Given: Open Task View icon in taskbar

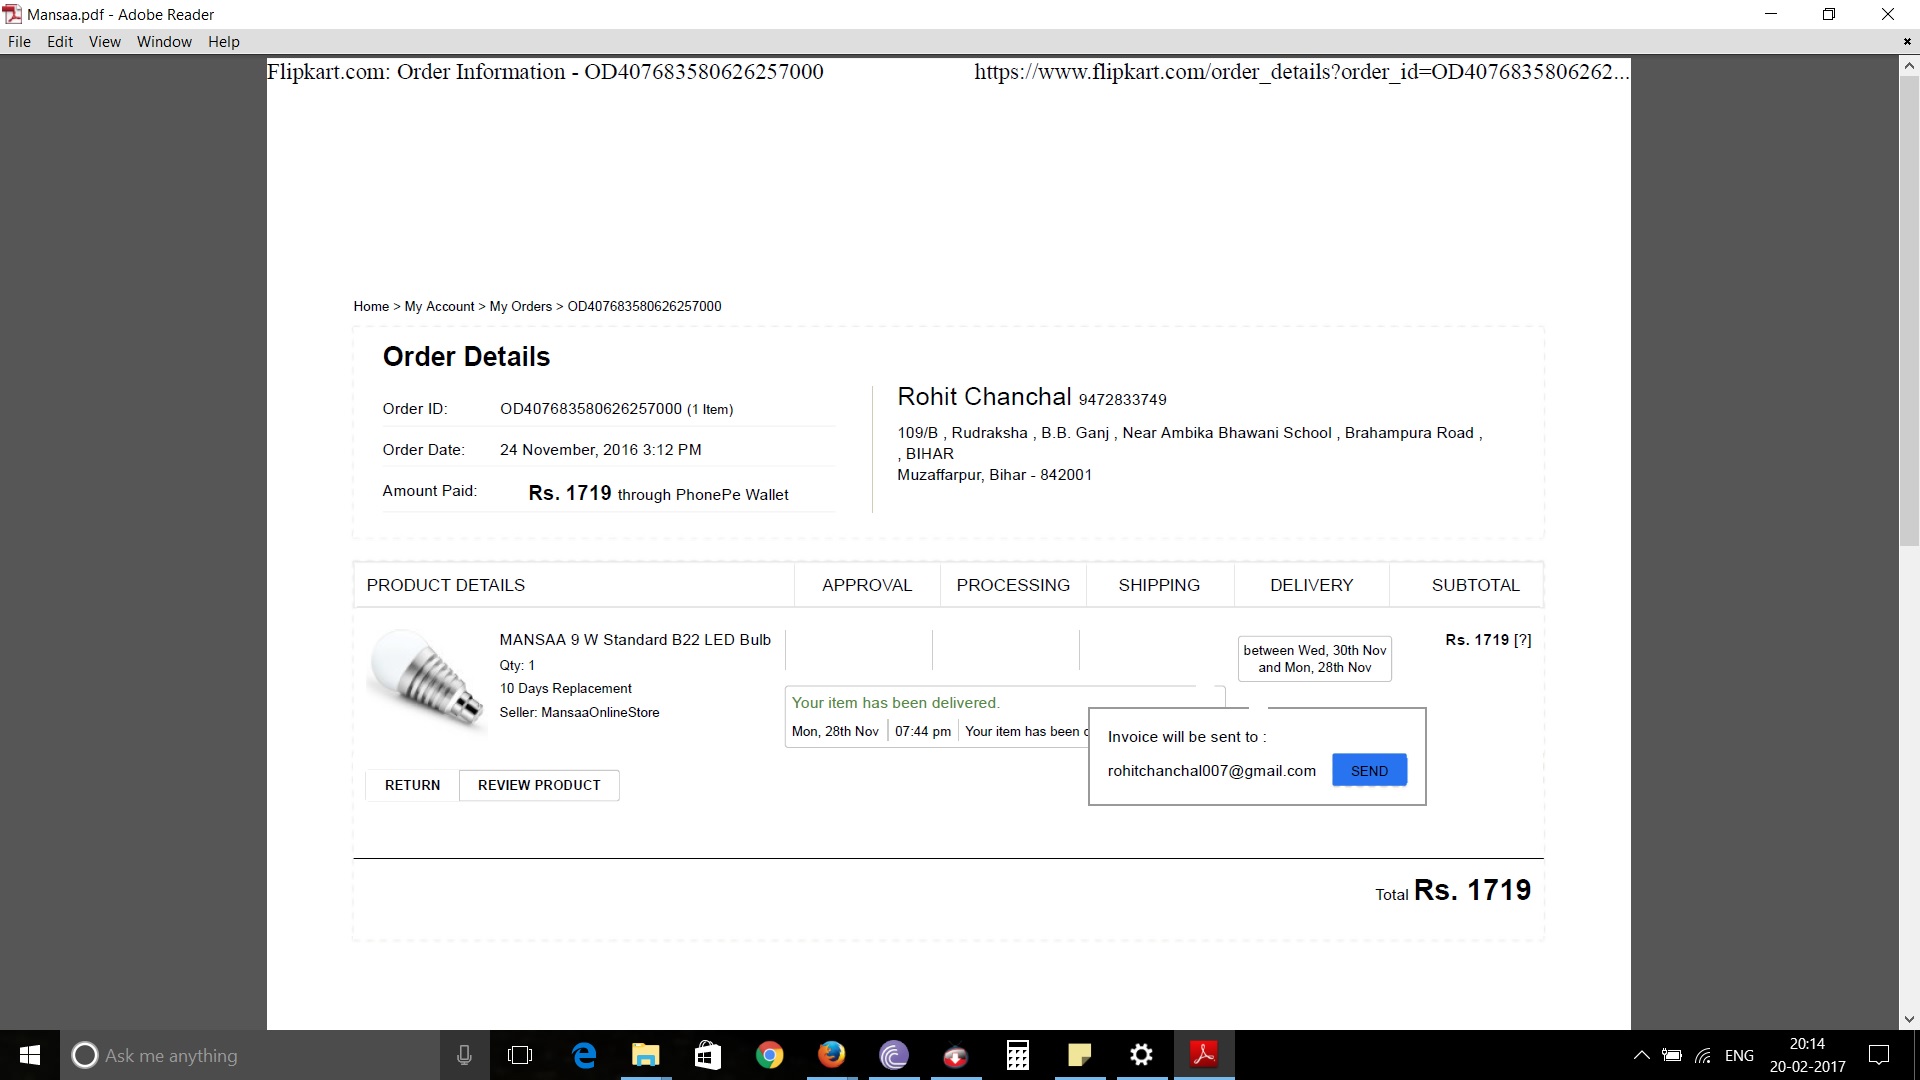Looking at the screenshot, I should tap(520, 1055).
